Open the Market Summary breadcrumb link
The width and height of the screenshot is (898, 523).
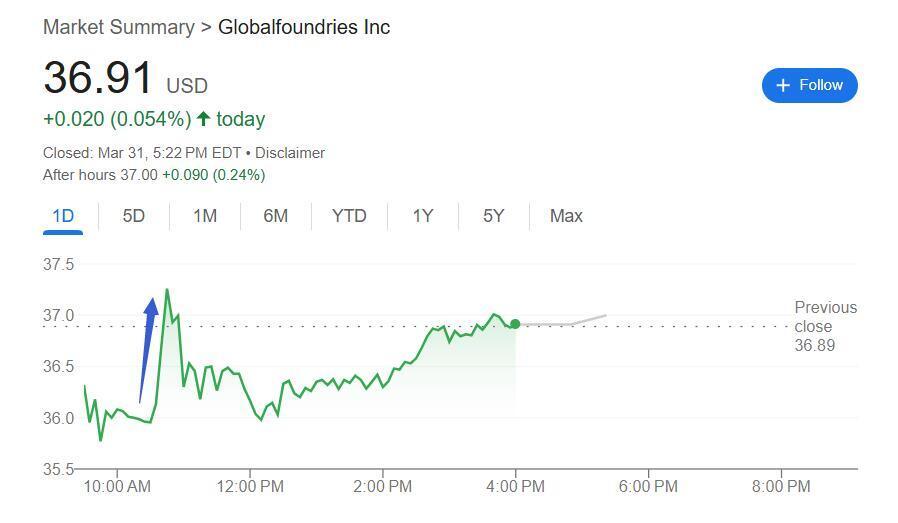click(x=118, y=27)
